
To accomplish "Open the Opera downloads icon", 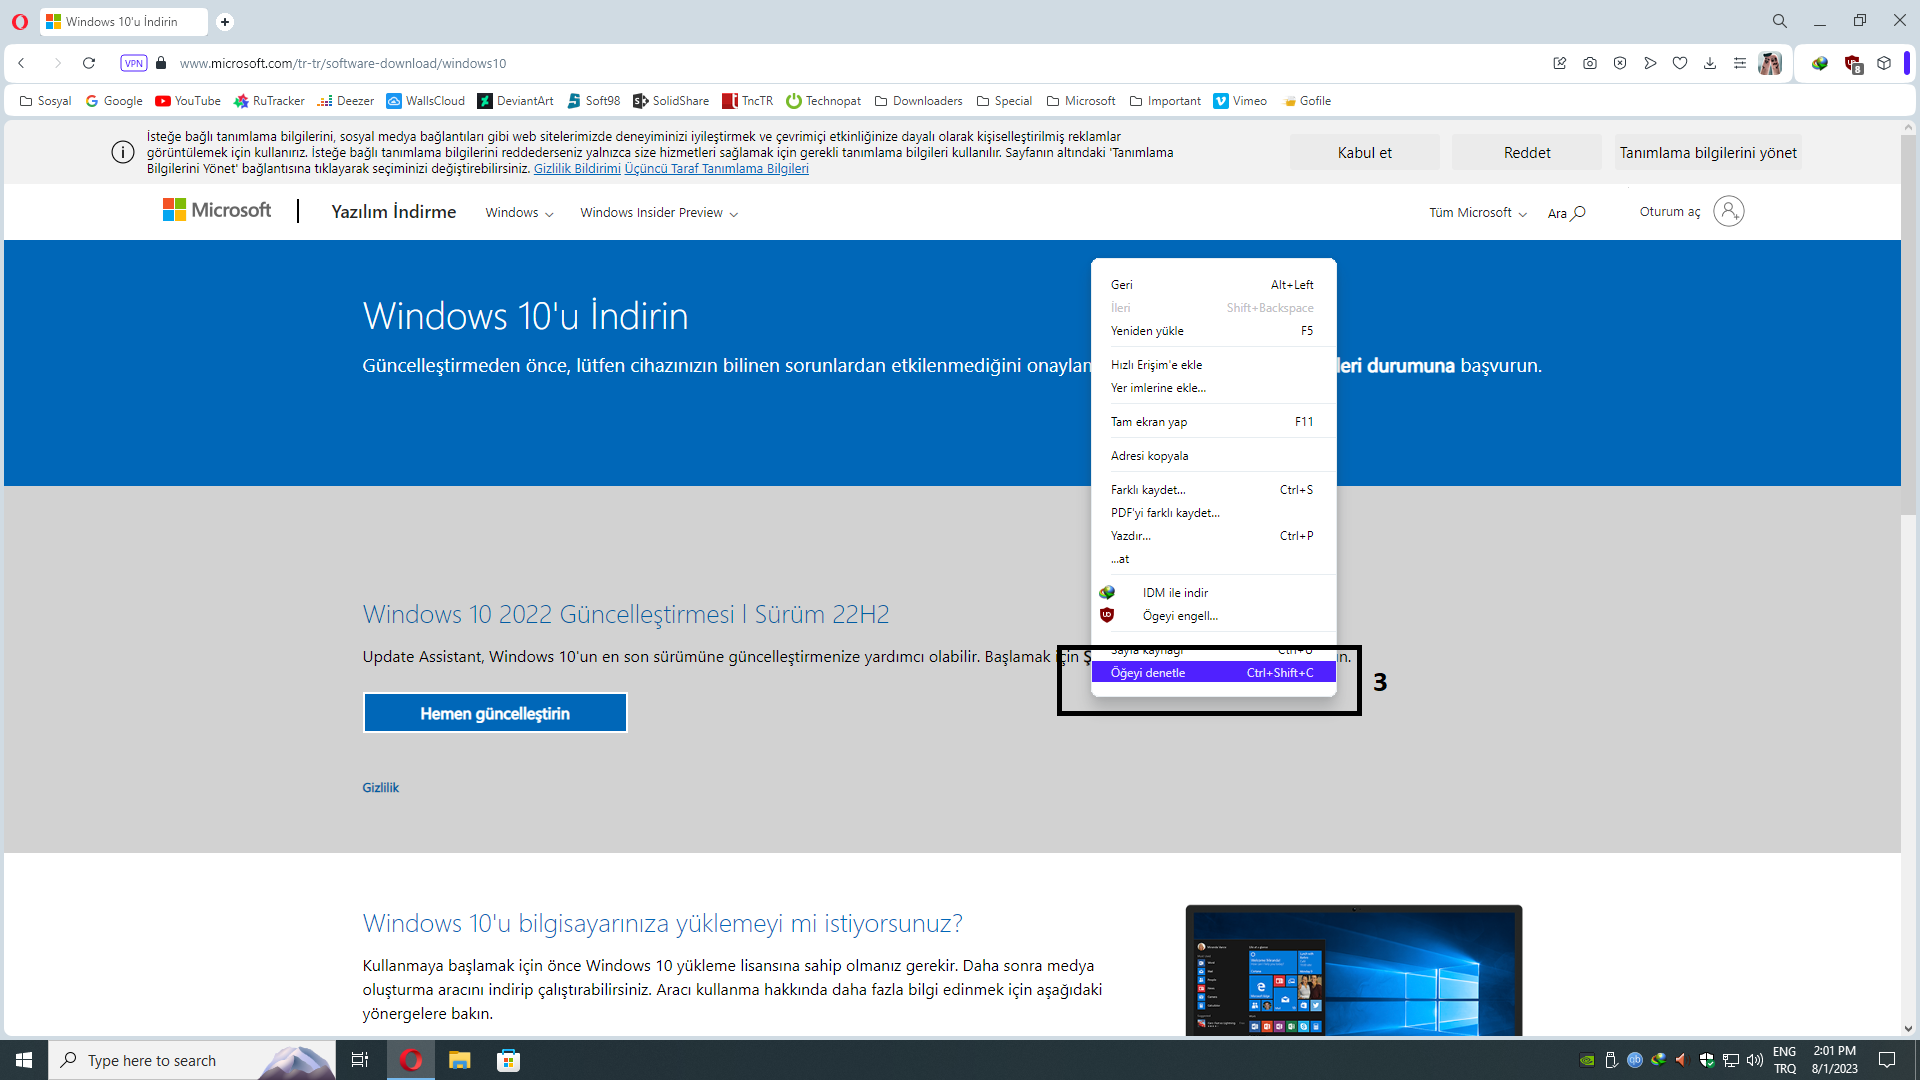I will [1710, 63].
